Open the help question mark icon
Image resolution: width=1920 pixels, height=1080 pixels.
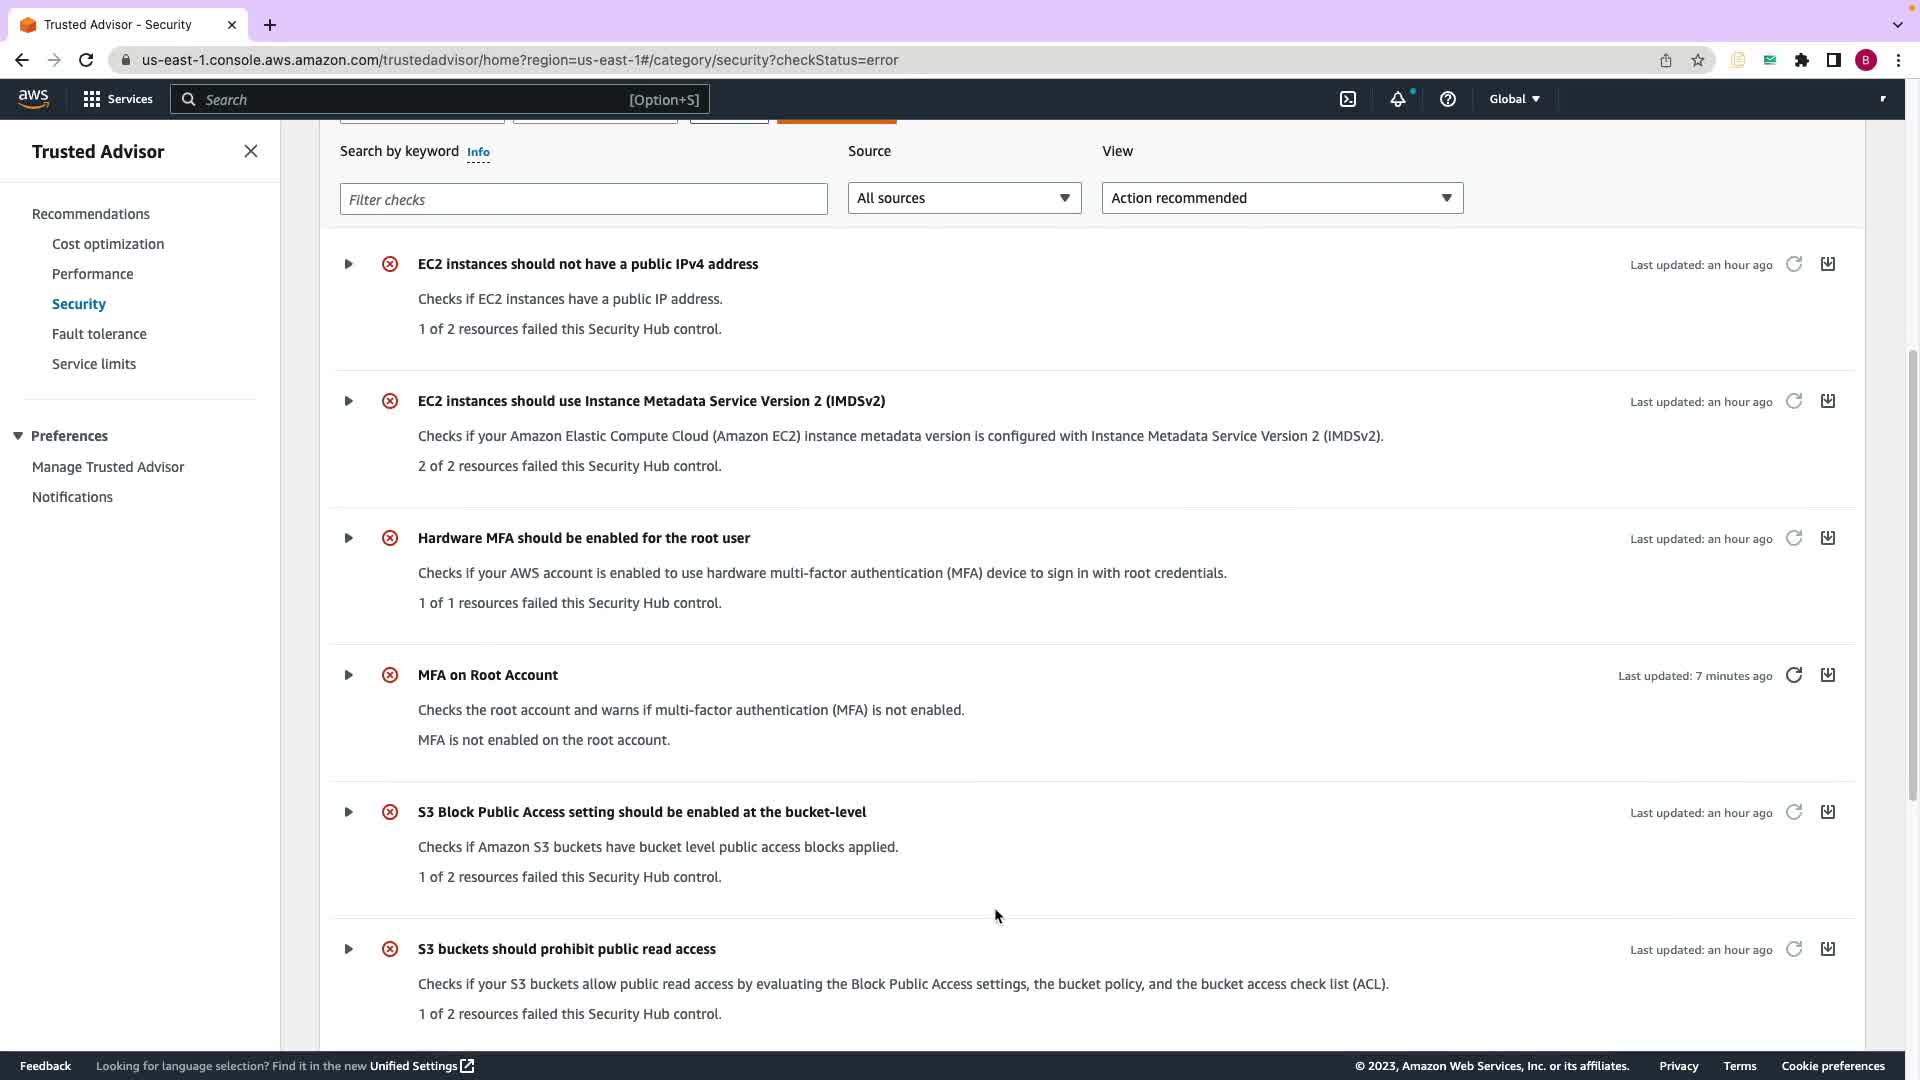[x=1447, y=99]
